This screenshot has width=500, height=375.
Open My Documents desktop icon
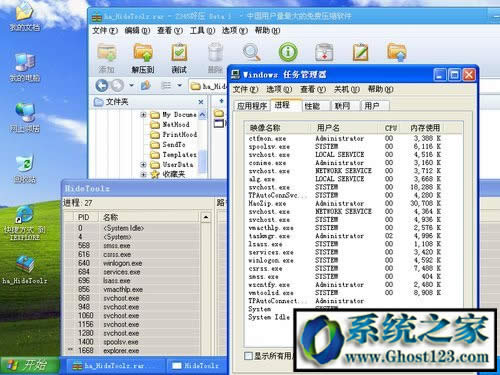(25, 16)
